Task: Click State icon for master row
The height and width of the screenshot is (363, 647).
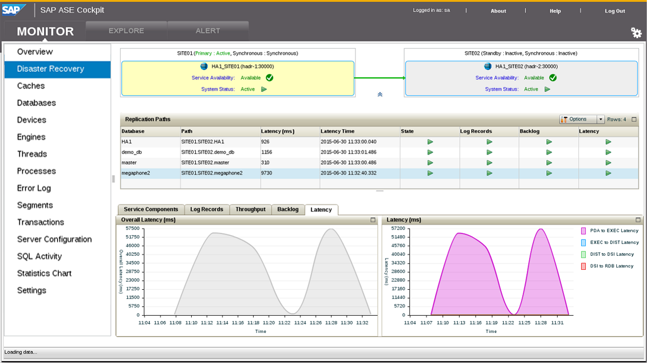Action: pos(430,163)
